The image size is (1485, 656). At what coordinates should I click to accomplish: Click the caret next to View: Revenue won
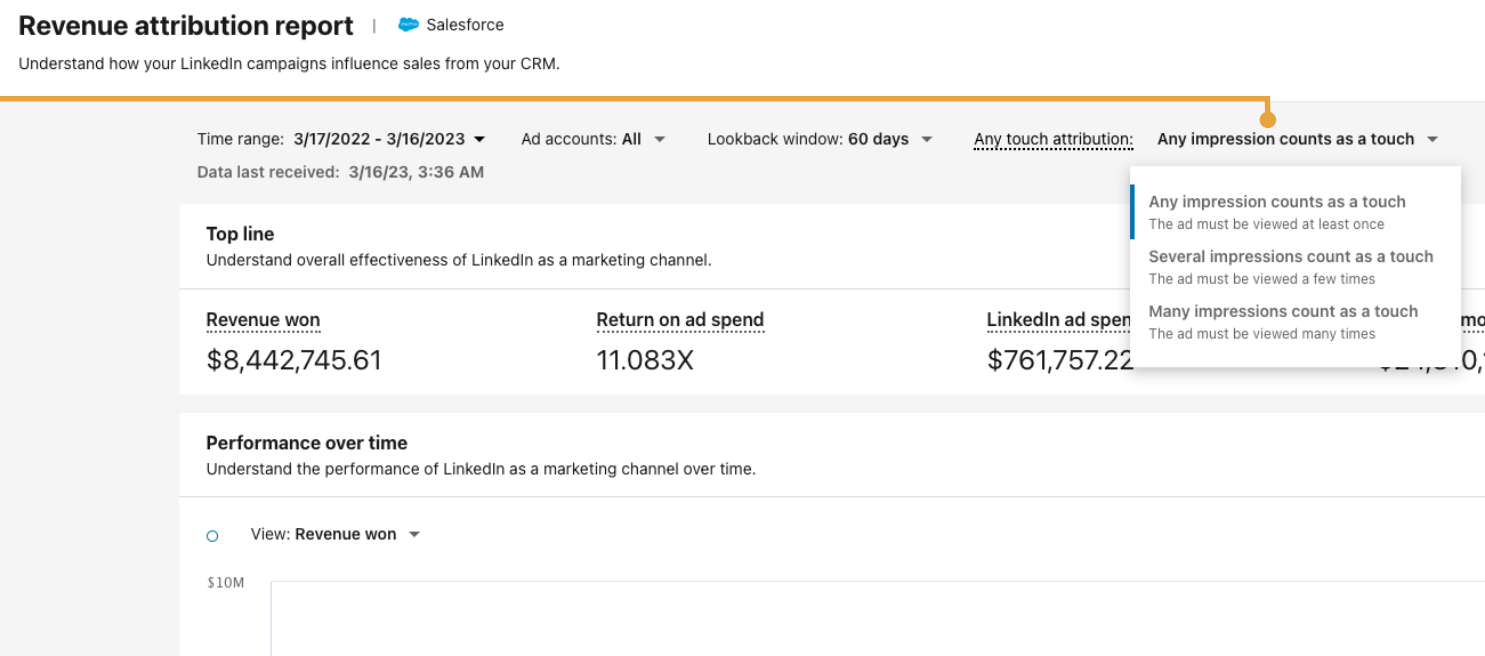(413, 534)
